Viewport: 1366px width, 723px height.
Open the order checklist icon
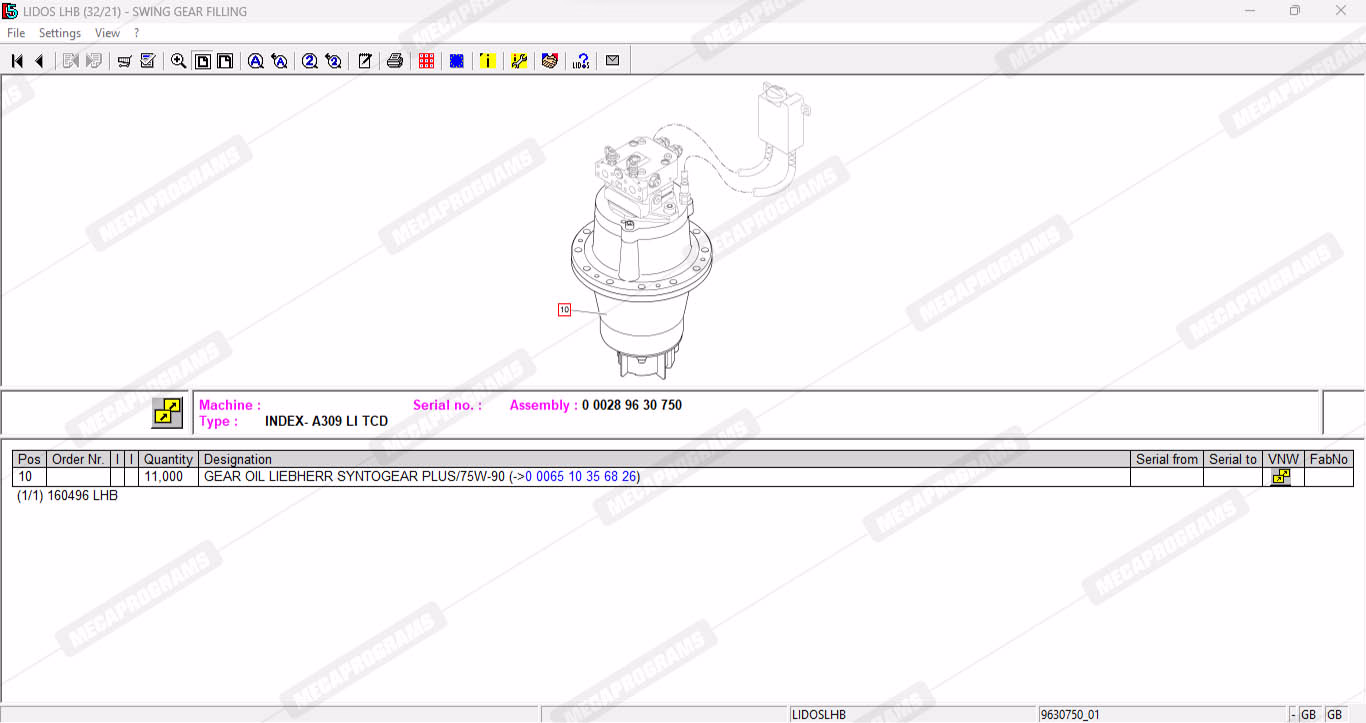tap(148, 61)
